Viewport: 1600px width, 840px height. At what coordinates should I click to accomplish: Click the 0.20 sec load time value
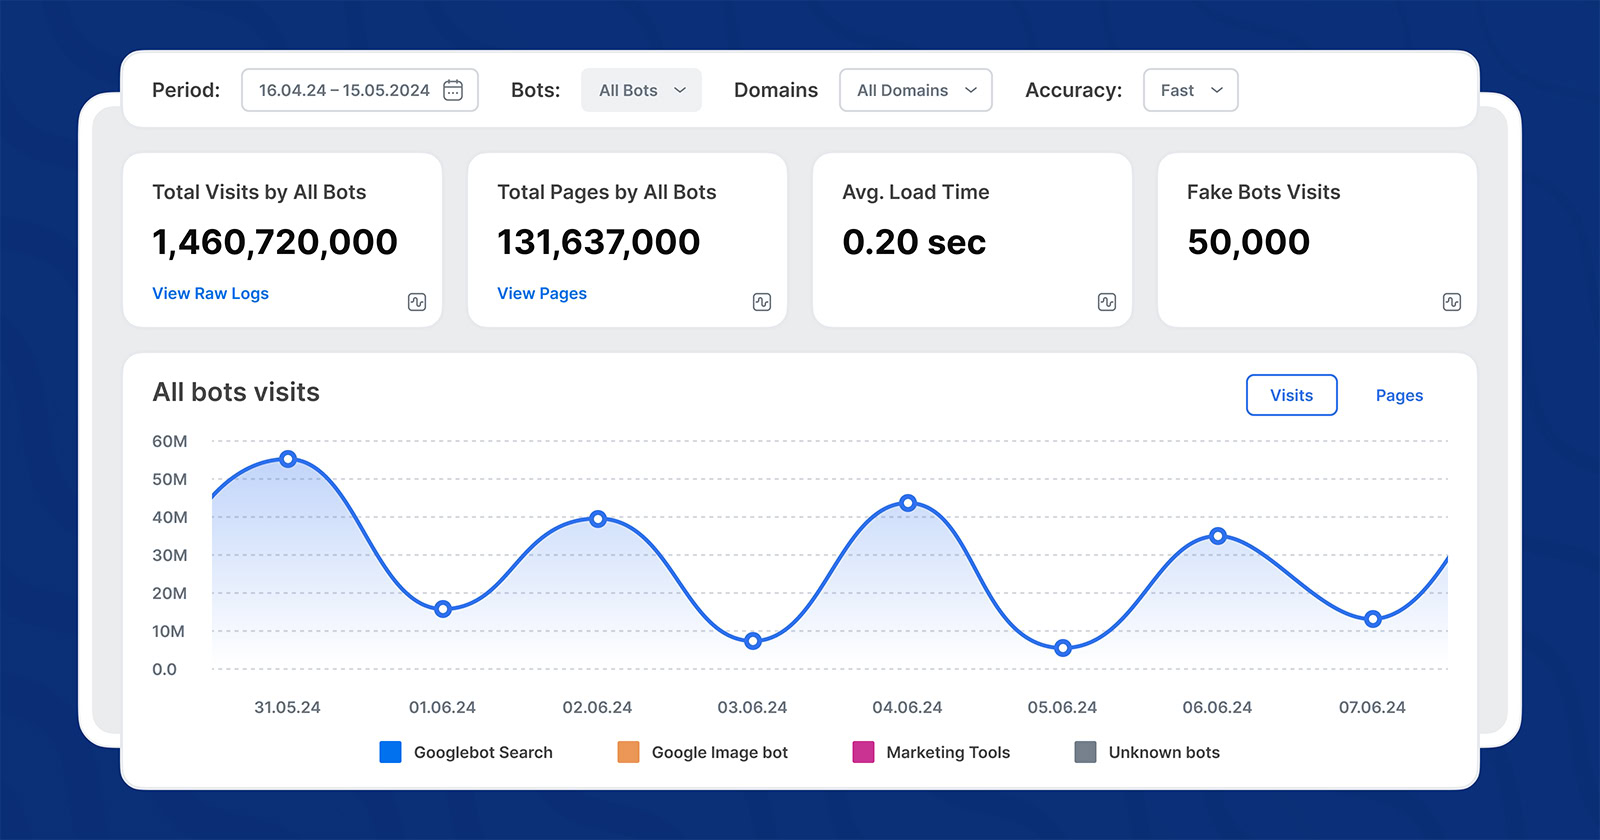point(914,242)
